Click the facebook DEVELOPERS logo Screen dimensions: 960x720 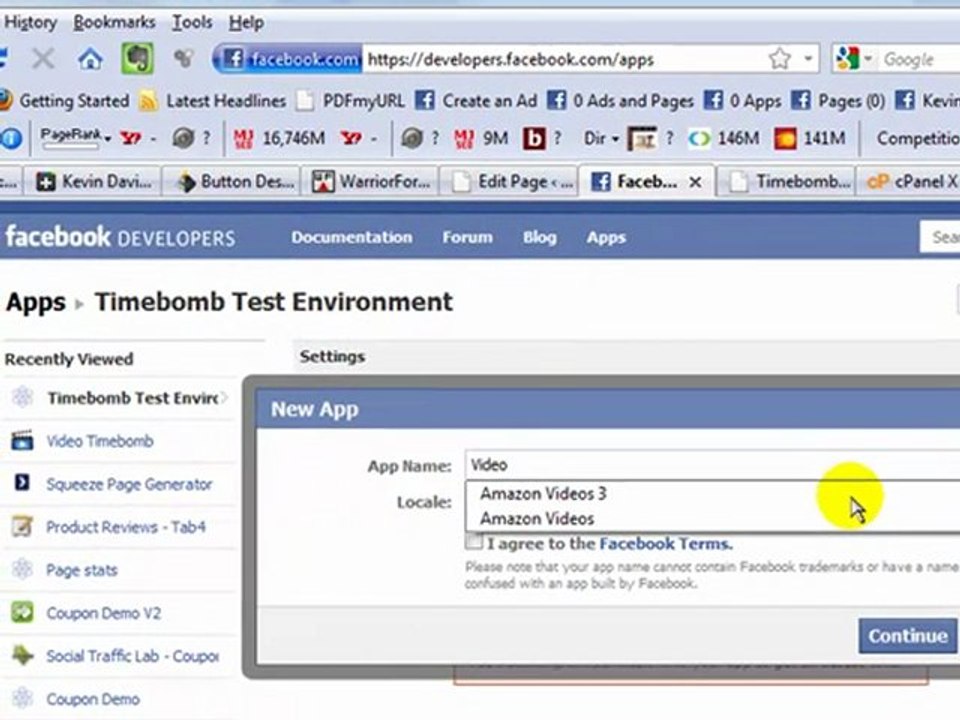(x=120, y=237)
